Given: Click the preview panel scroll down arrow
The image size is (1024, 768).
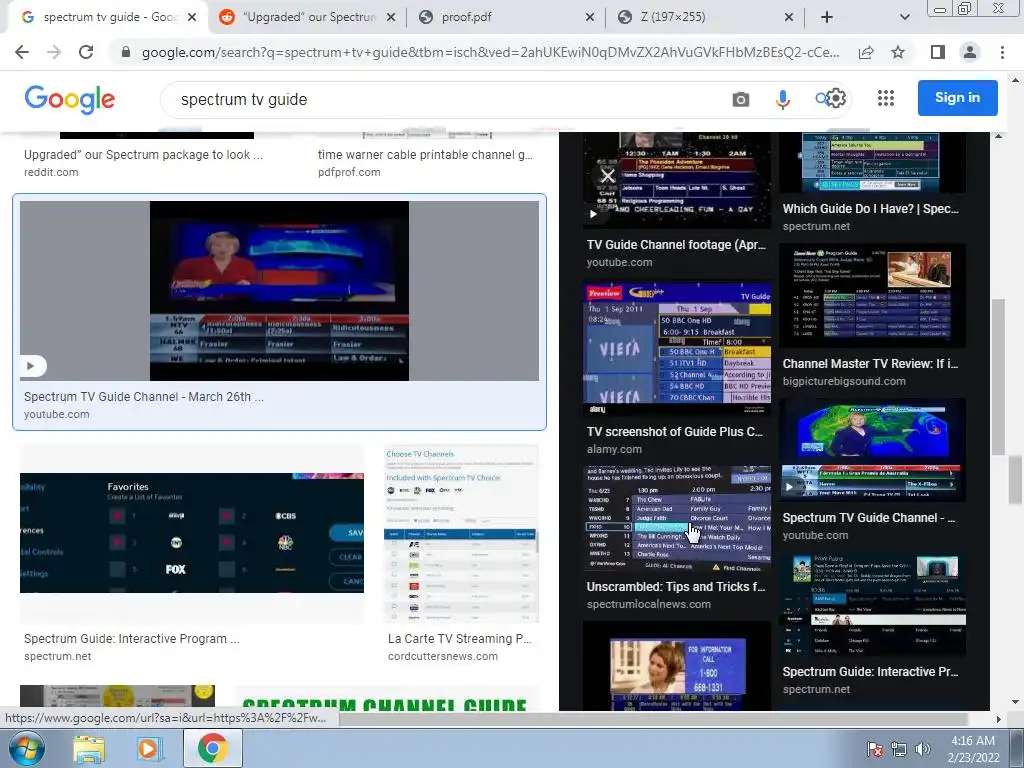Looking at the screenshot, I should [998, 703].
